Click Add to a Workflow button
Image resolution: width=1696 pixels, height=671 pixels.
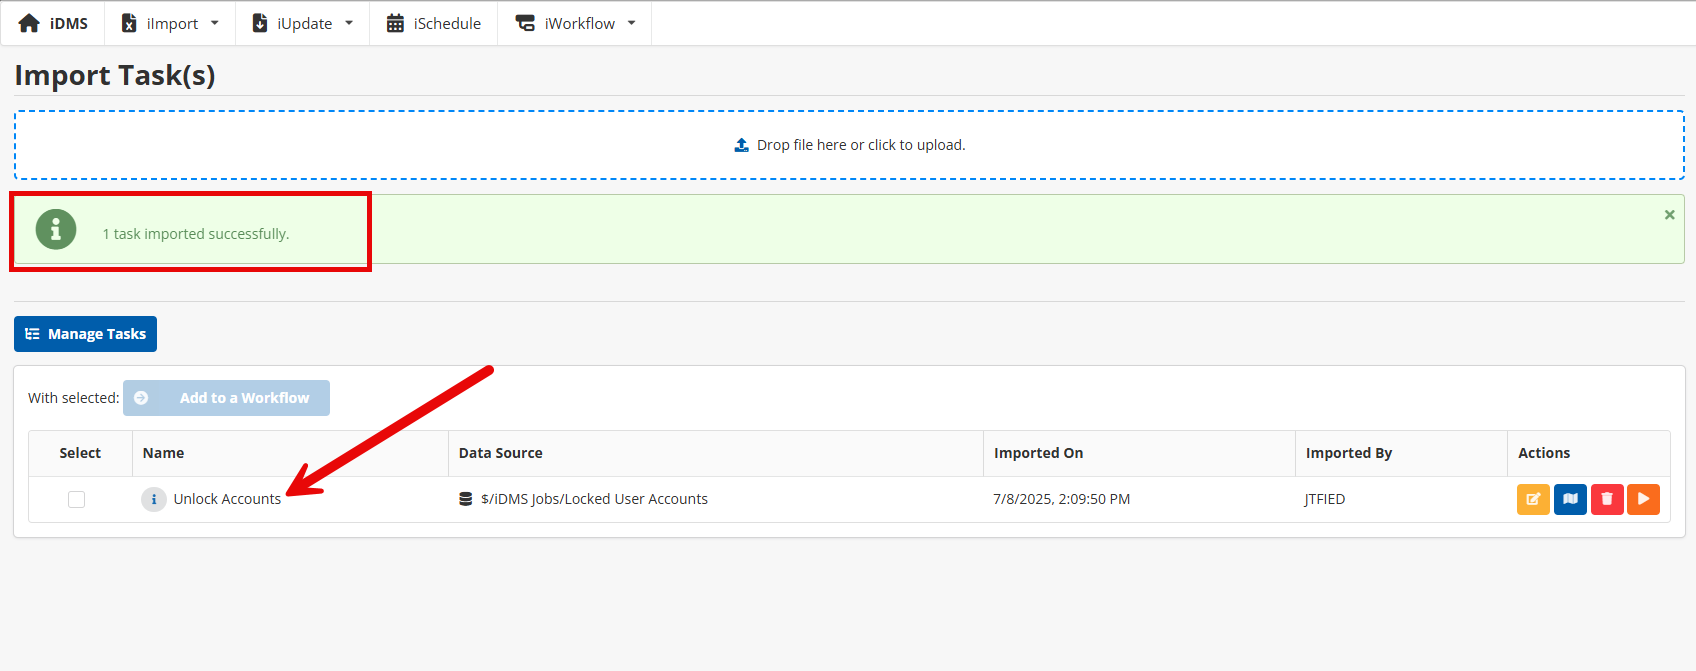pos(226,398)
